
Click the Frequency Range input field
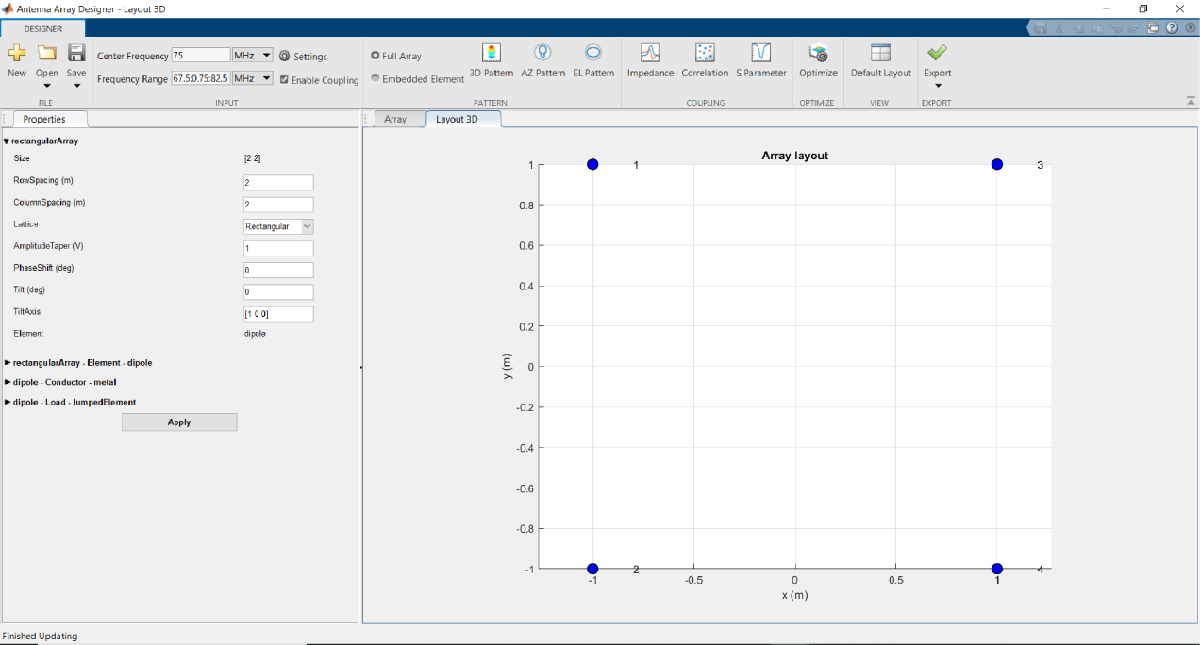(201, 77)
